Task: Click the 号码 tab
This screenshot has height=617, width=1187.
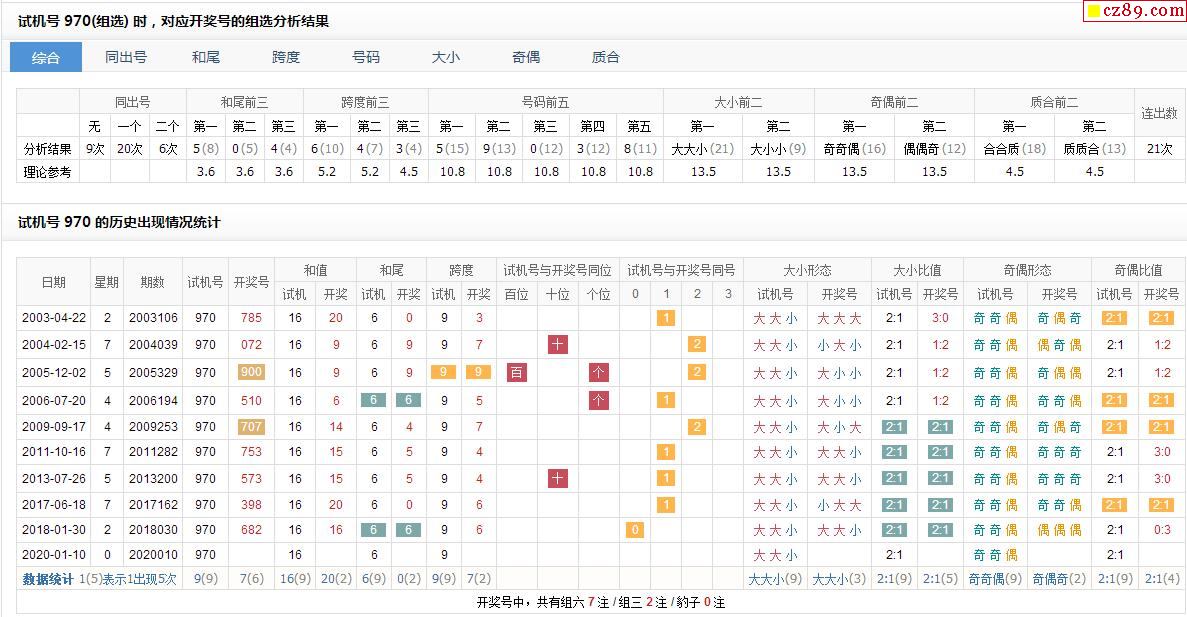Action: (x=366, y=57)
